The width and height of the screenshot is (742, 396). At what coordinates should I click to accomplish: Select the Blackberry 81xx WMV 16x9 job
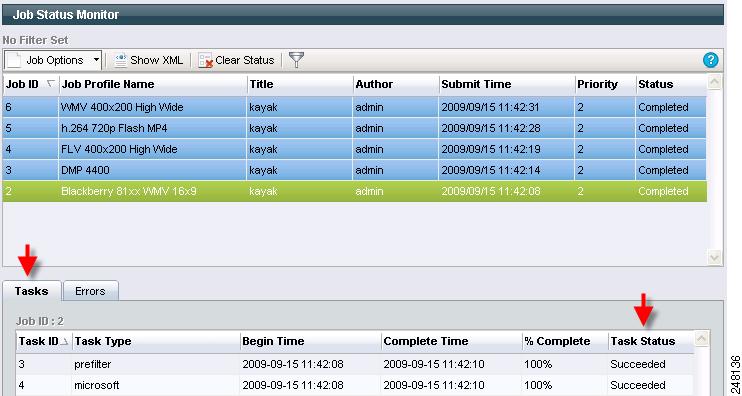354,191
